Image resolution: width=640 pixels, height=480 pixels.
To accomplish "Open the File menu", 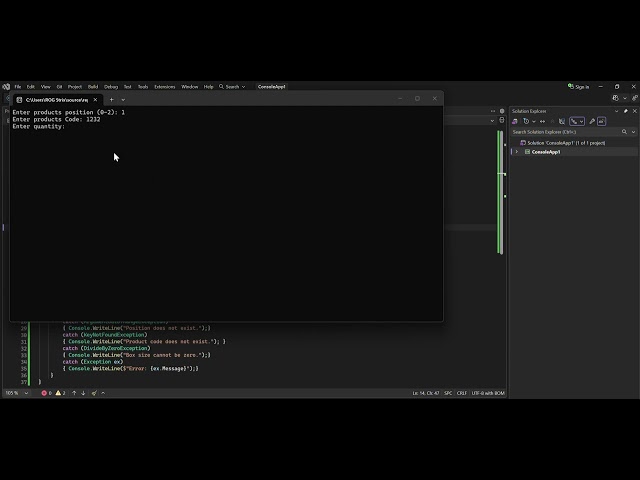I will coord(18,87).
